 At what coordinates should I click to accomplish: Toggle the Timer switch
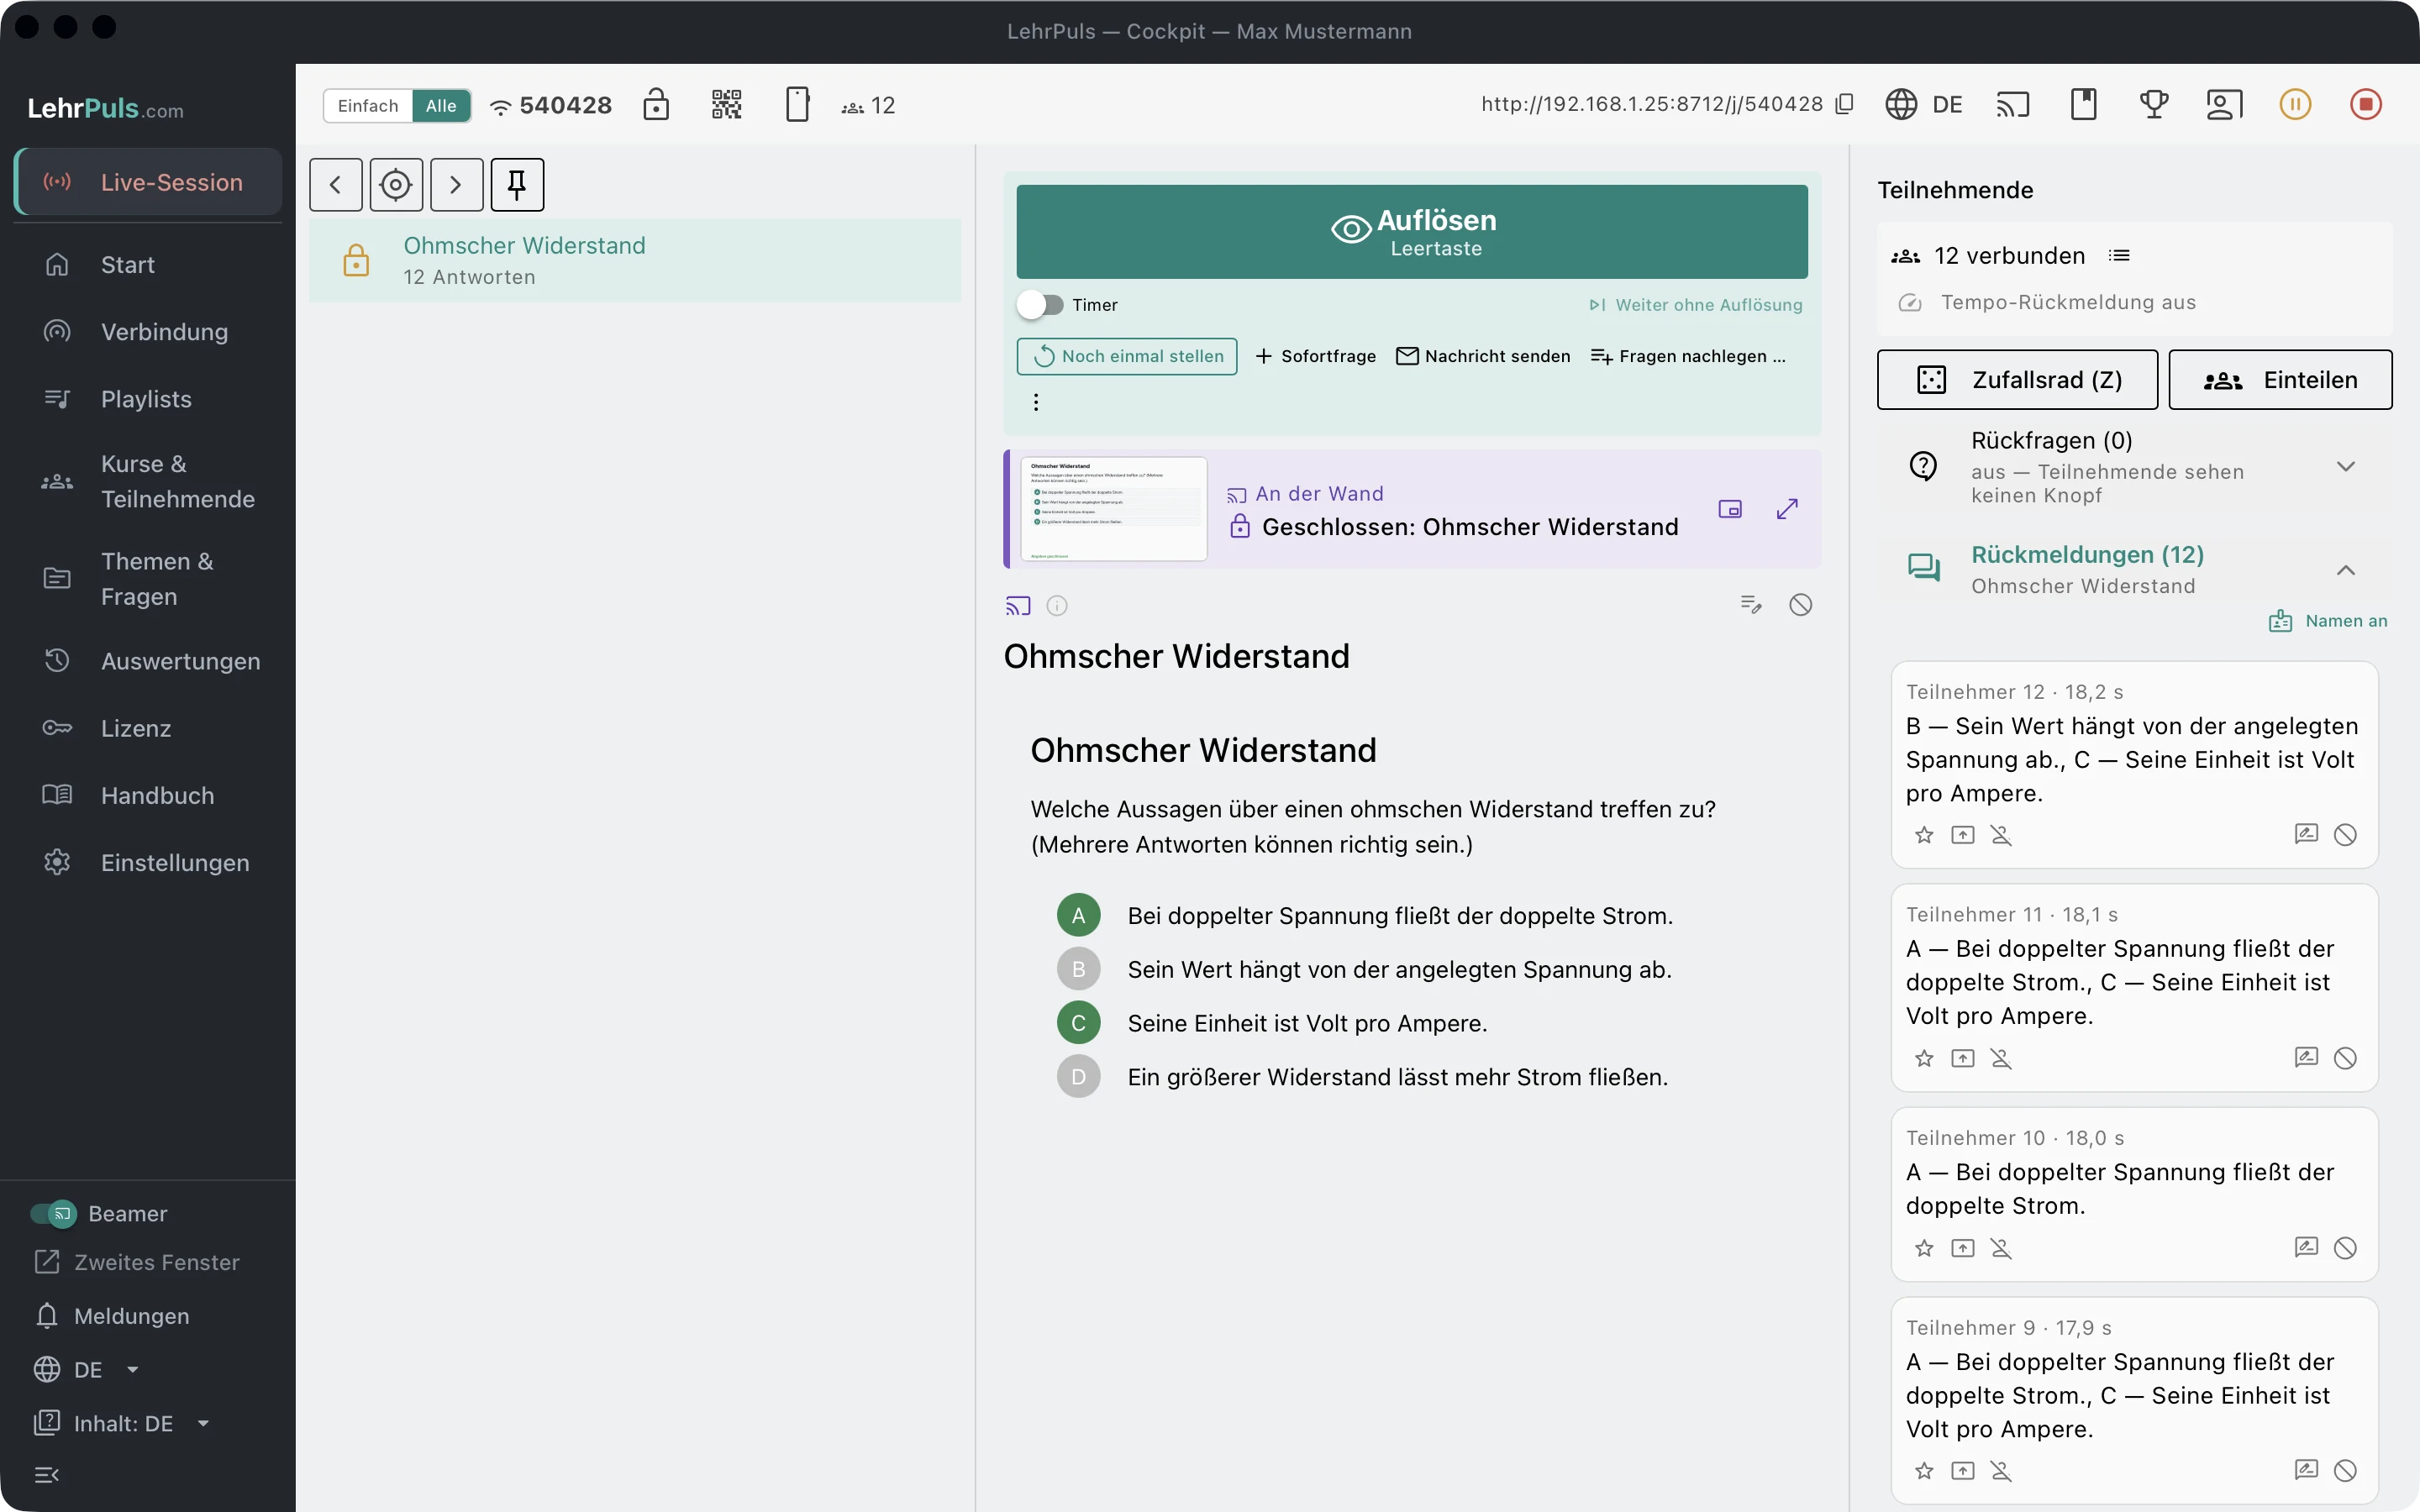1040,305
